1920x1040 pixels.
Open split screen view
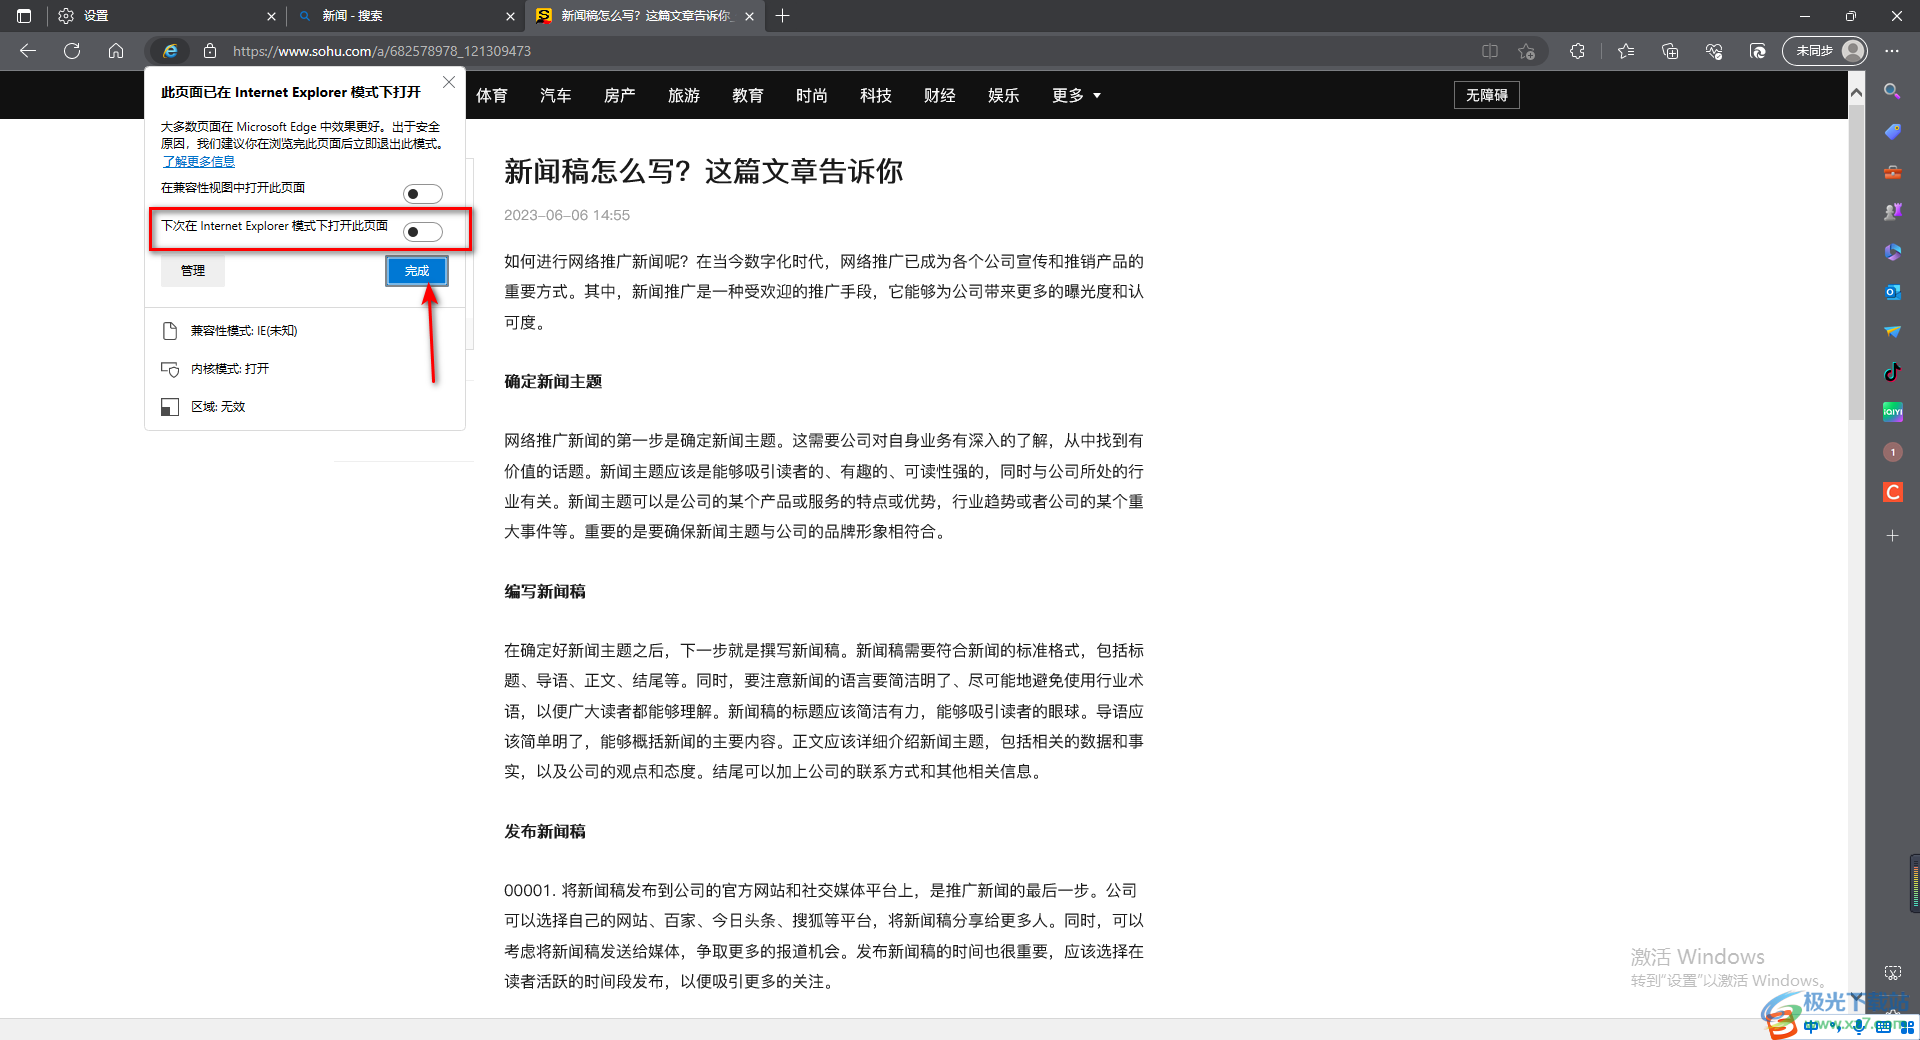click(x=1490, y=51)
